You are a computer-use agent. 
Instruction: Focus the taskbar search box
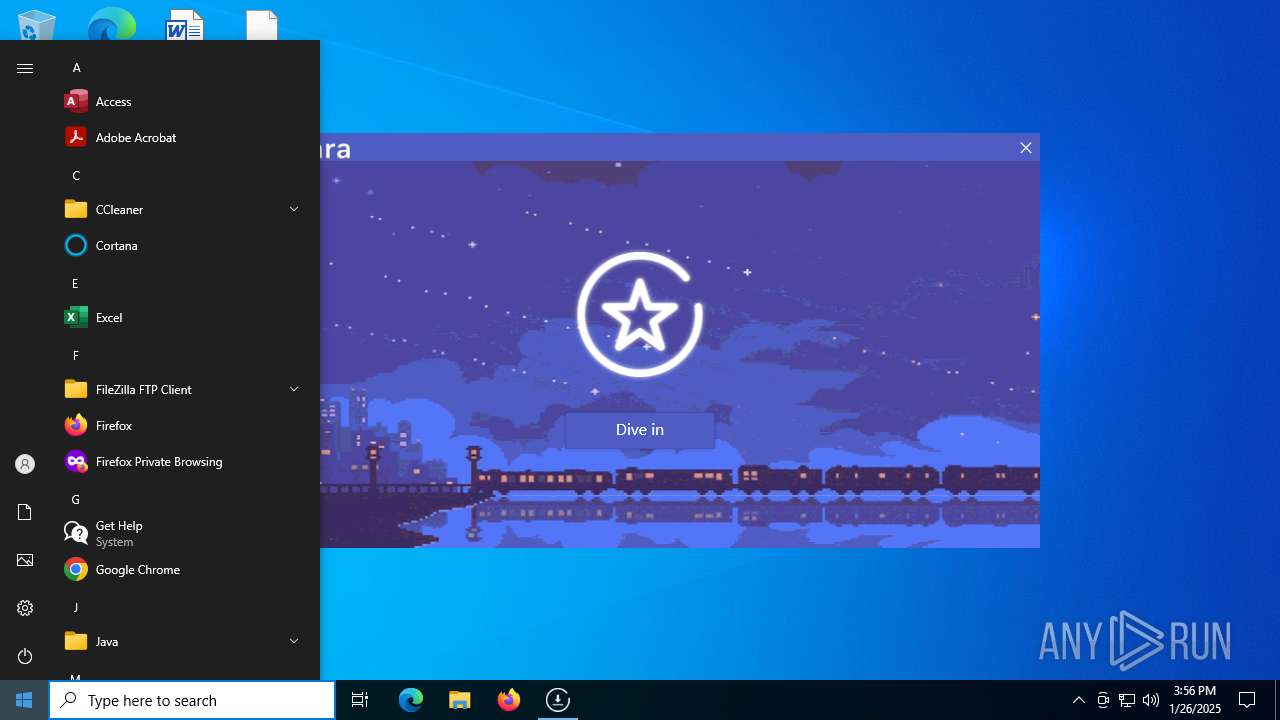tap(192, 700)
